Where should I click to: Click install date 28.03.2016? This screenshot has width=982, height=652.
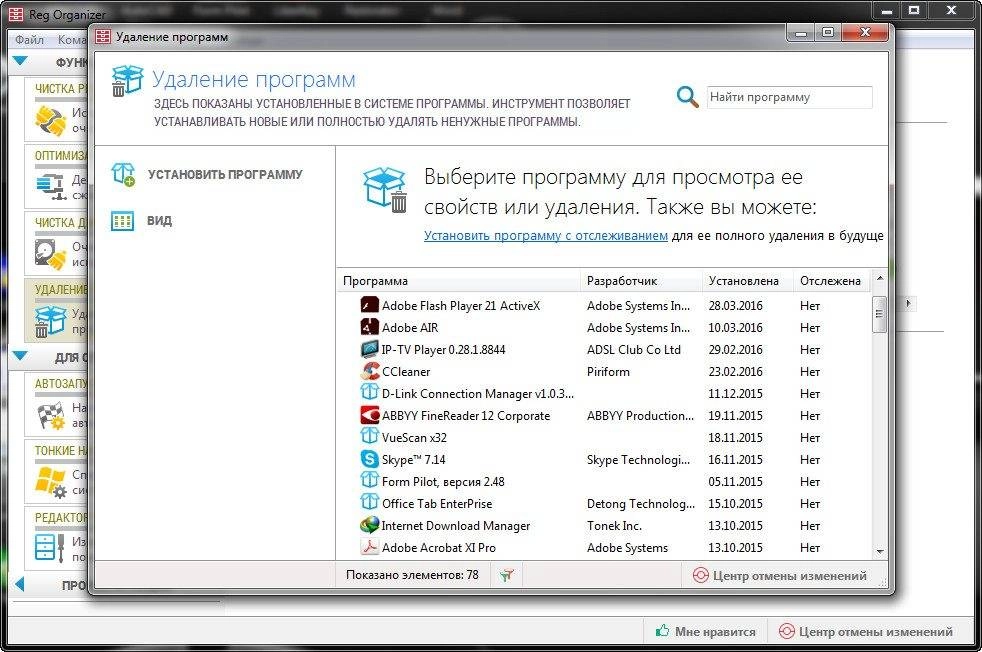[735, 306]
